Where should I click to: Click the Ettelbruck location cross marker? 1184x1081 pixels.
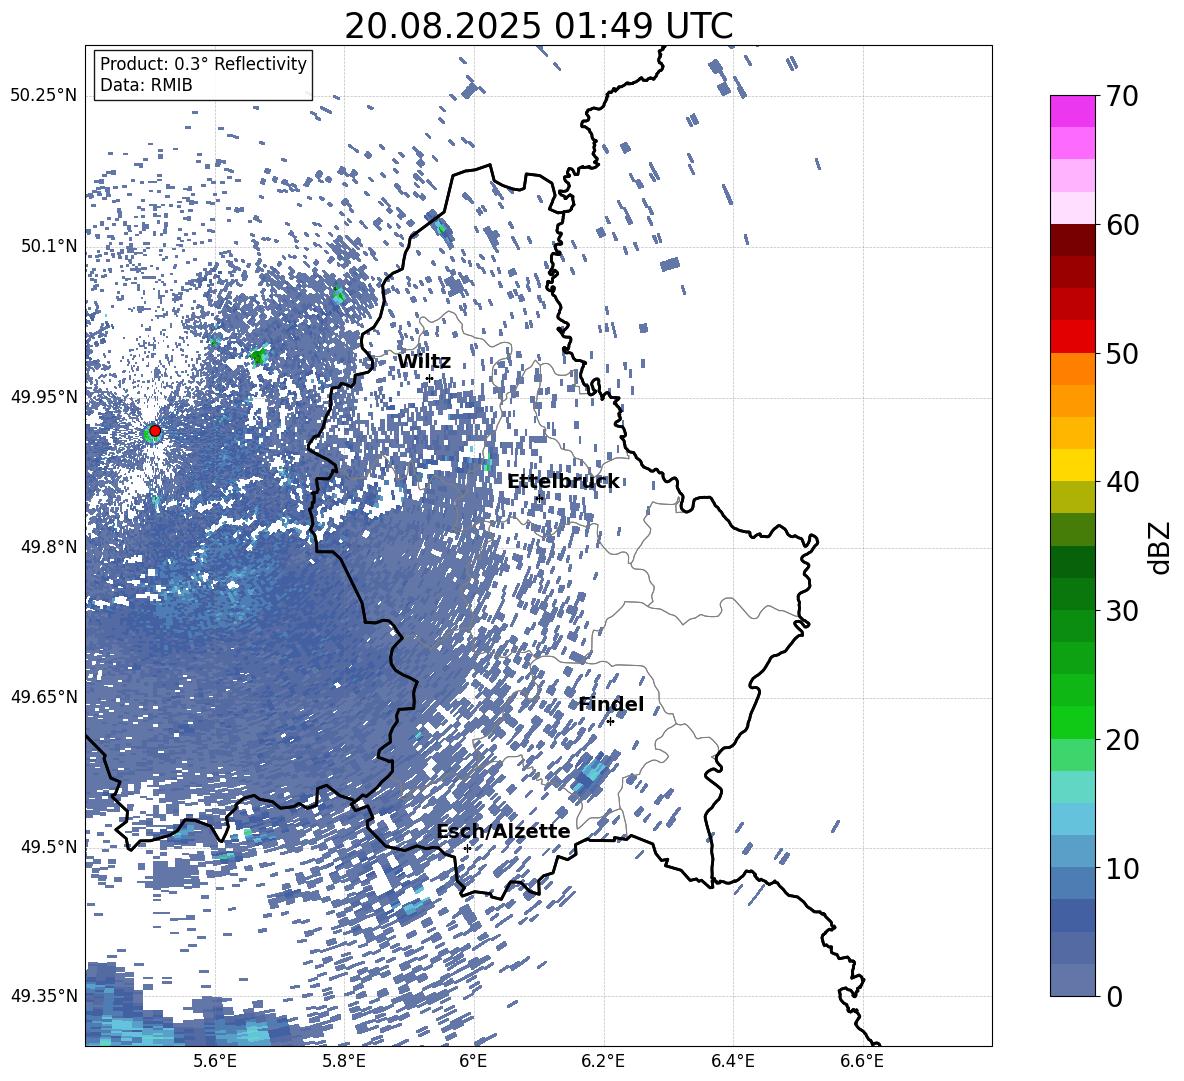(x=539, y=498)
